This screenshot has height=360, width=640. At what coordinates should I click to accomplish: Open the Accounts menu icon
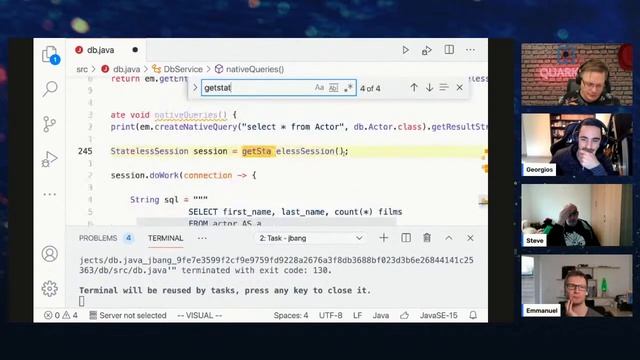coord(50,253)
